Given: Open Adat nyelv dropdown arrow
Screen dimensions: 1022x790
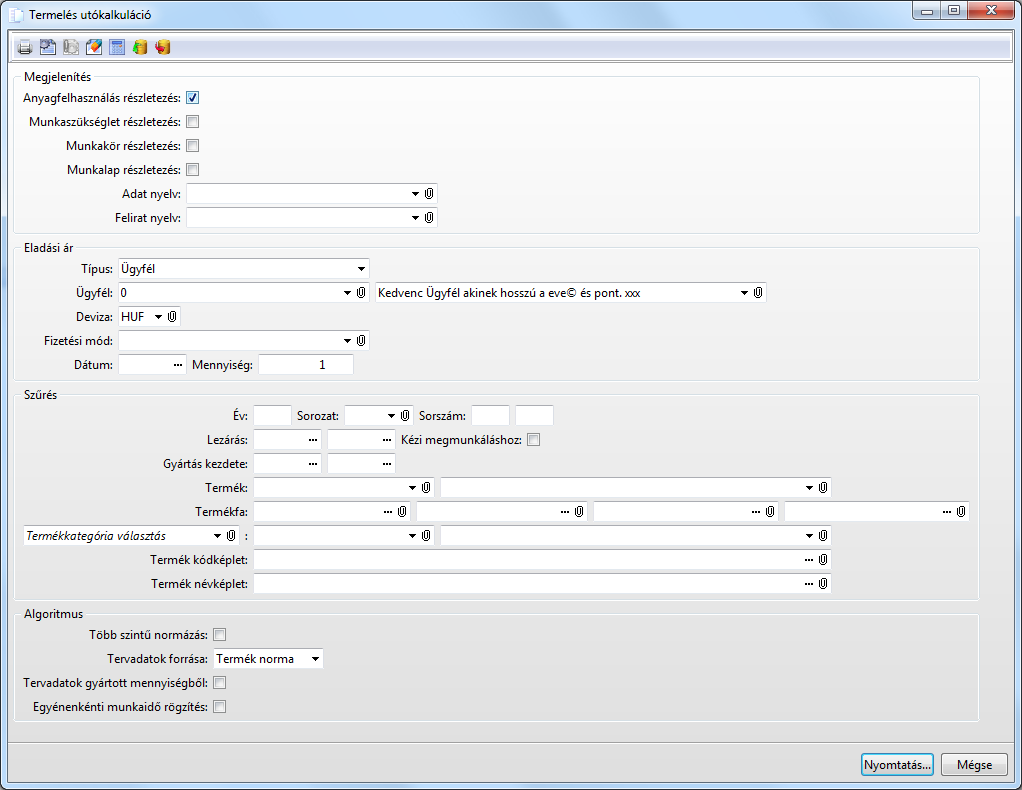Looking at the screenshot, I should (x=415, y=194).
